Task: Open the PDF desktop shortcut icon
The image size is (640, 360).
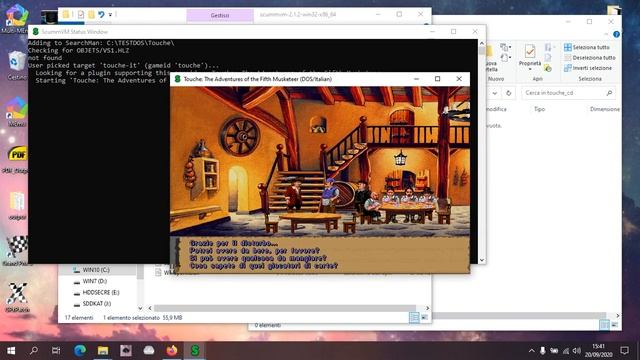Action: point(17,159)
